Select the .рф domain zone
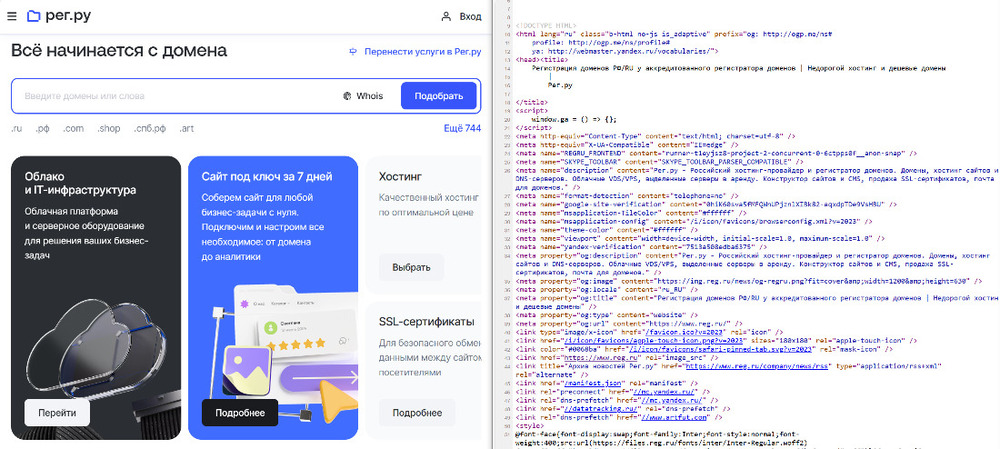 (43, 129)
